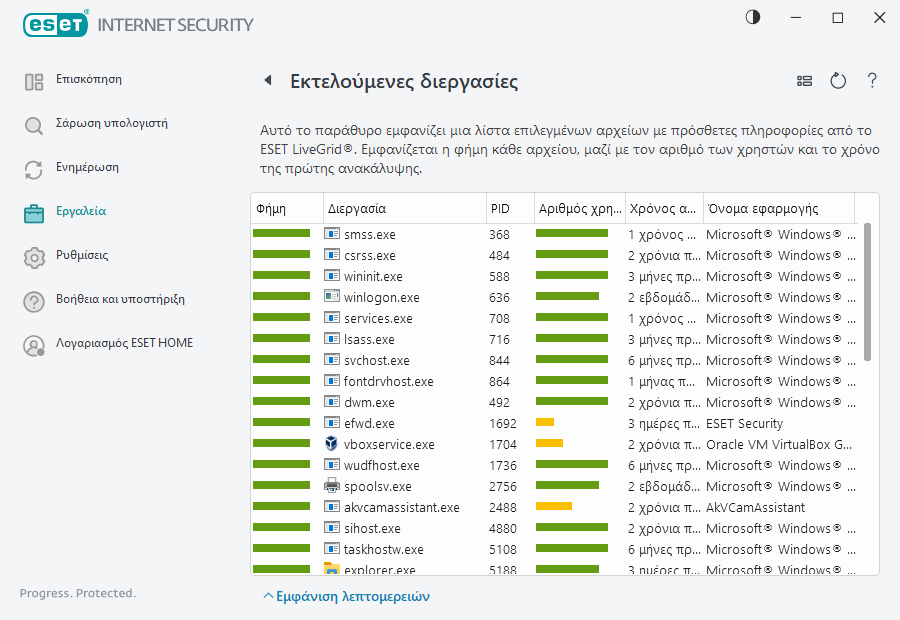Click the Βοήθεια και υποστήριξη icon

point(34,301)
